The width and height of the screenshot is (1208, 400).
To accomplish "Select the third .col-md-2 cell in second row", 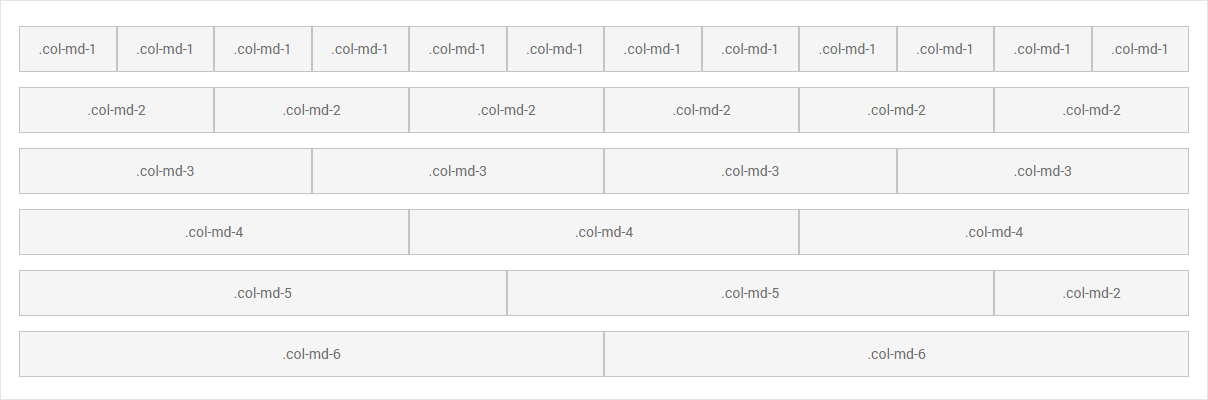I will coord(507,110).
